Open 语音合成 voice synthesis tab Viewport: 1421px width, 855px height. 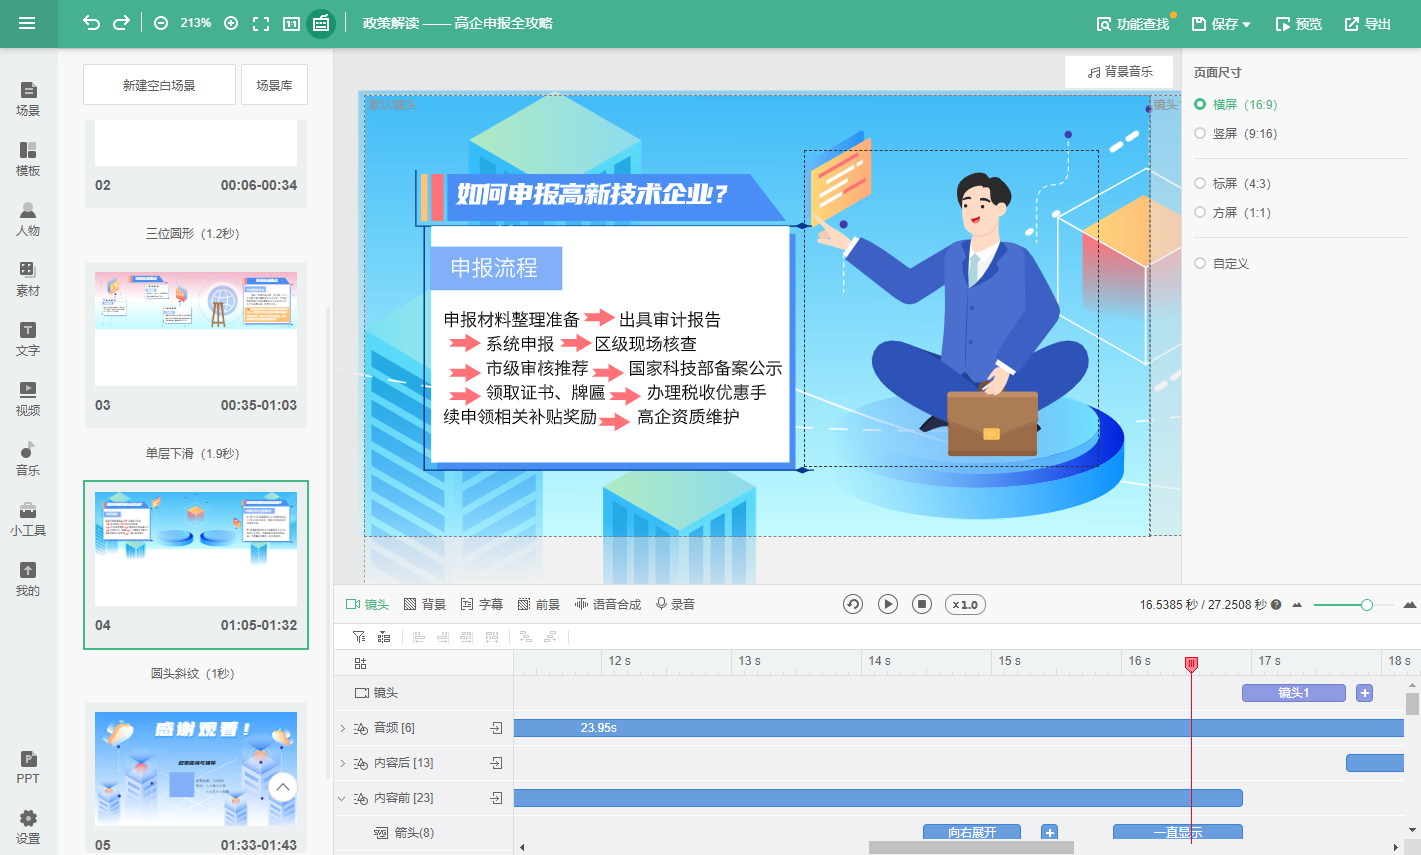pyautogui.click(x=608, y=604)
